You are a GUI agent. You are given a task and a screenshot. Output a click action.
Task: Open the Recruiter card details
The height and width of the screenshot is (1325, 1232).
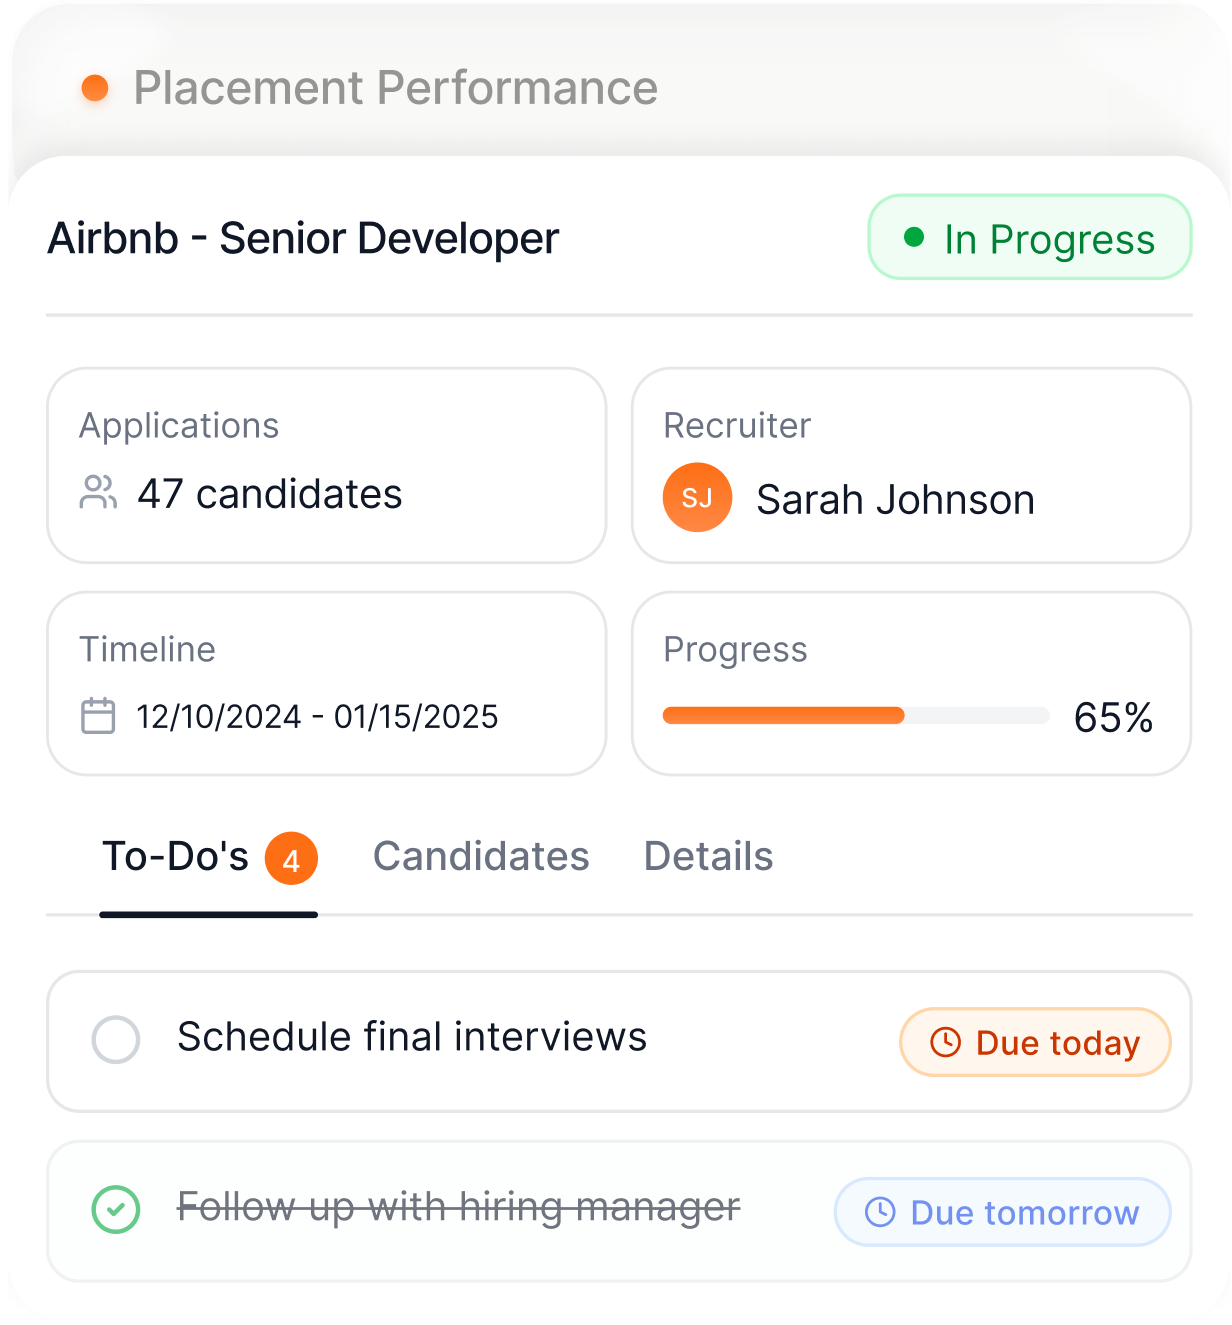(910, 466)
